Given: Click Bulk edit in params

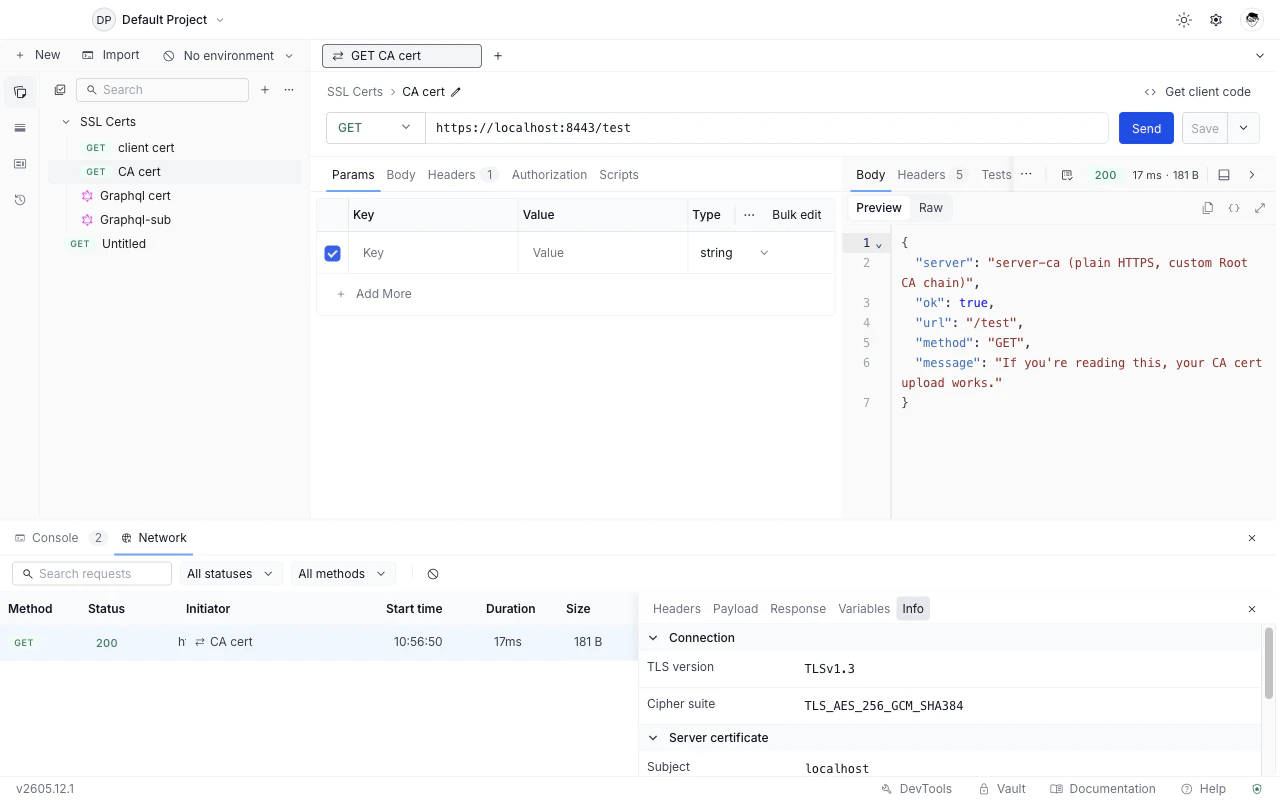Looking at the screenshot, I should click(797, 215).
